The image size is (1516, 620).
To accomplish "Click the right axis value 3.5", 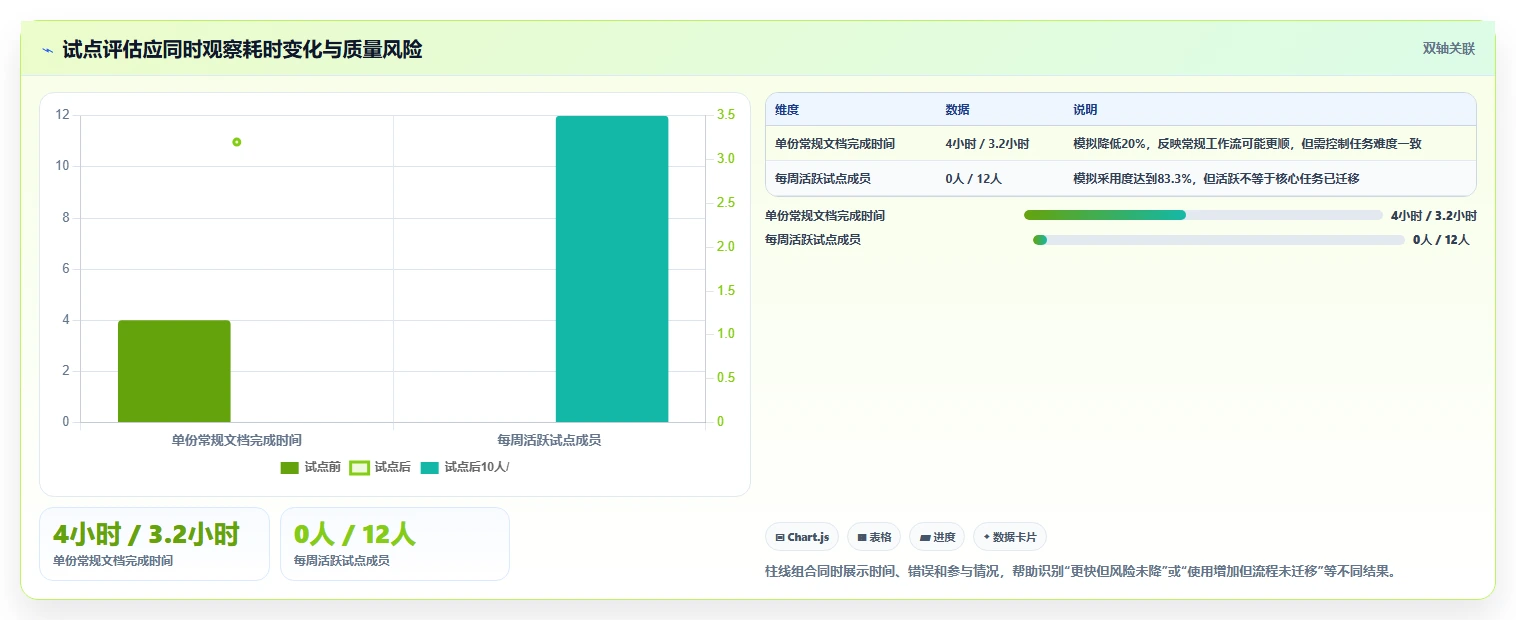I will pos(726,115).
